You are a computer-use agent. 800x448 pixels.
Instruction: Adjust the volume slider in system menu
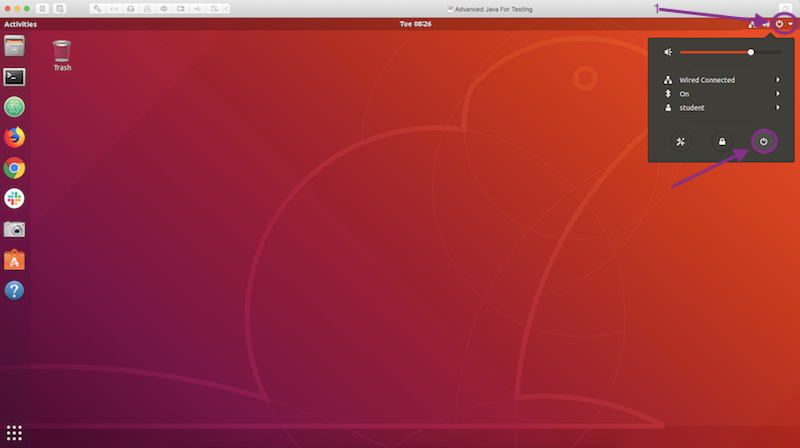(x=731, y=52)
